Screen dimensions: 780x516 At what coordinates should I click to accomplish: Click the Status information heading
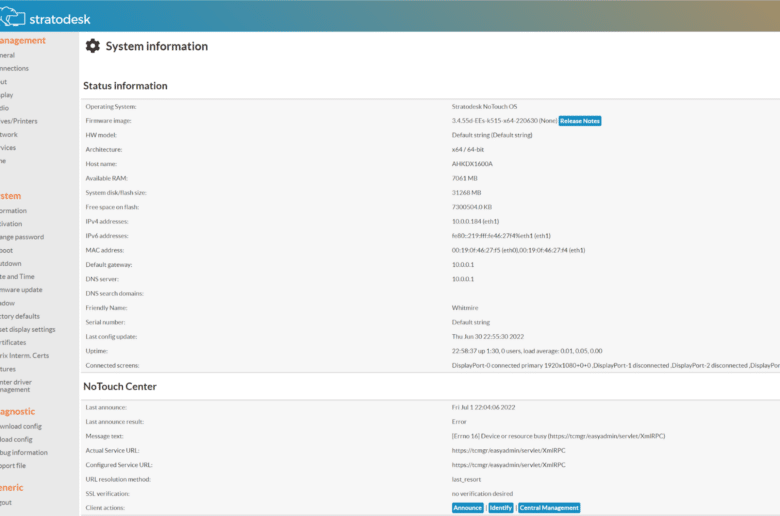click(x=125, y=86)
